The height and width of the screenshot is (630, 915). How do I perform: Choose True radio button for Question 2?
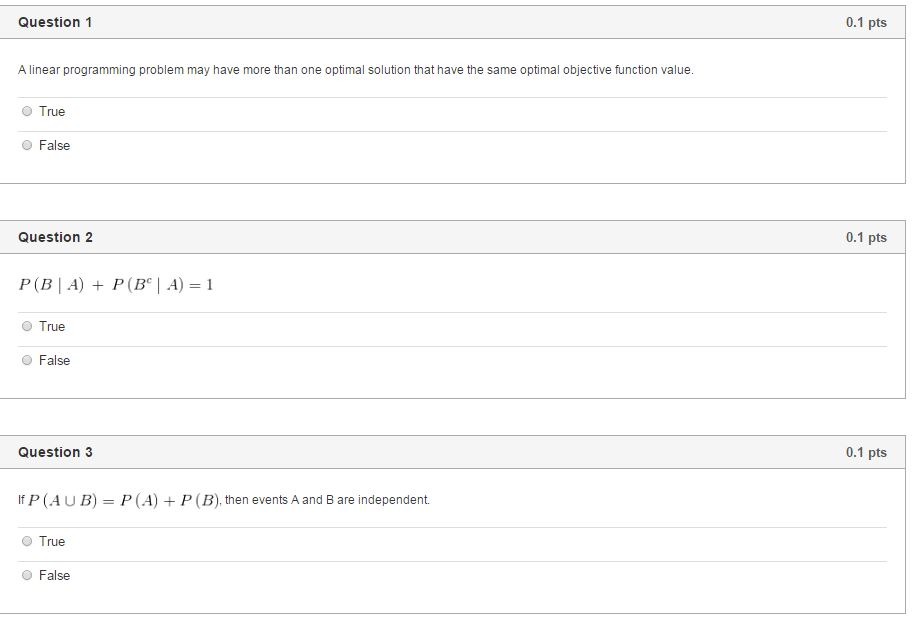(27, 327)
